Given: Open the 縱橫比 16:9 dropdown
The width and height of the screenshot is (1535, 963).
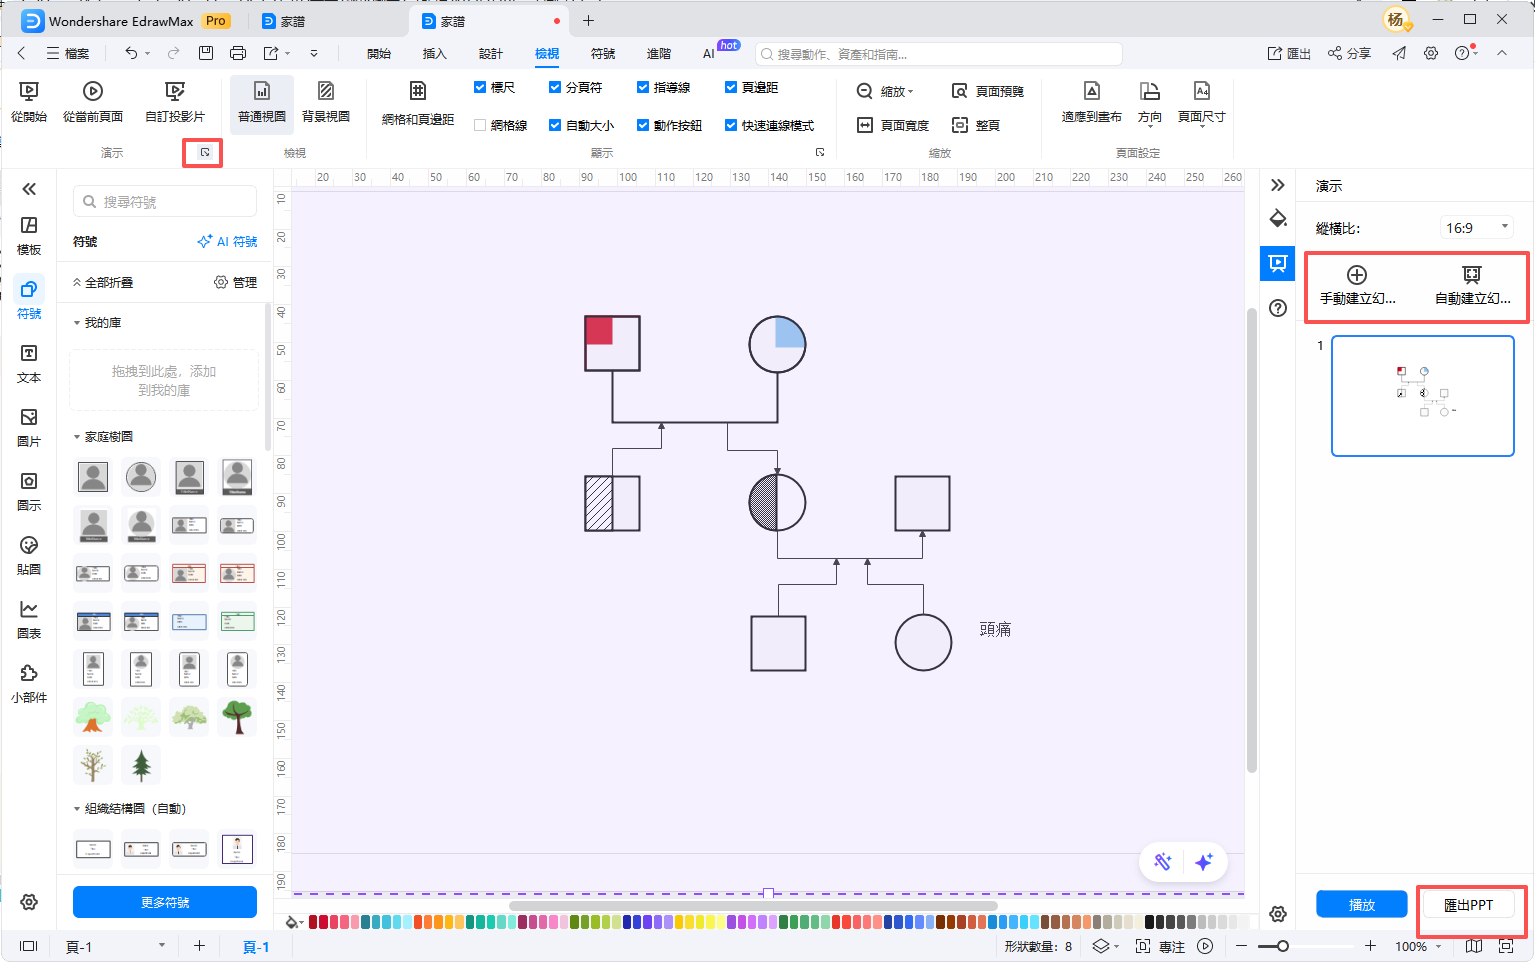Looking at the screenshot, I should 1477,228.
